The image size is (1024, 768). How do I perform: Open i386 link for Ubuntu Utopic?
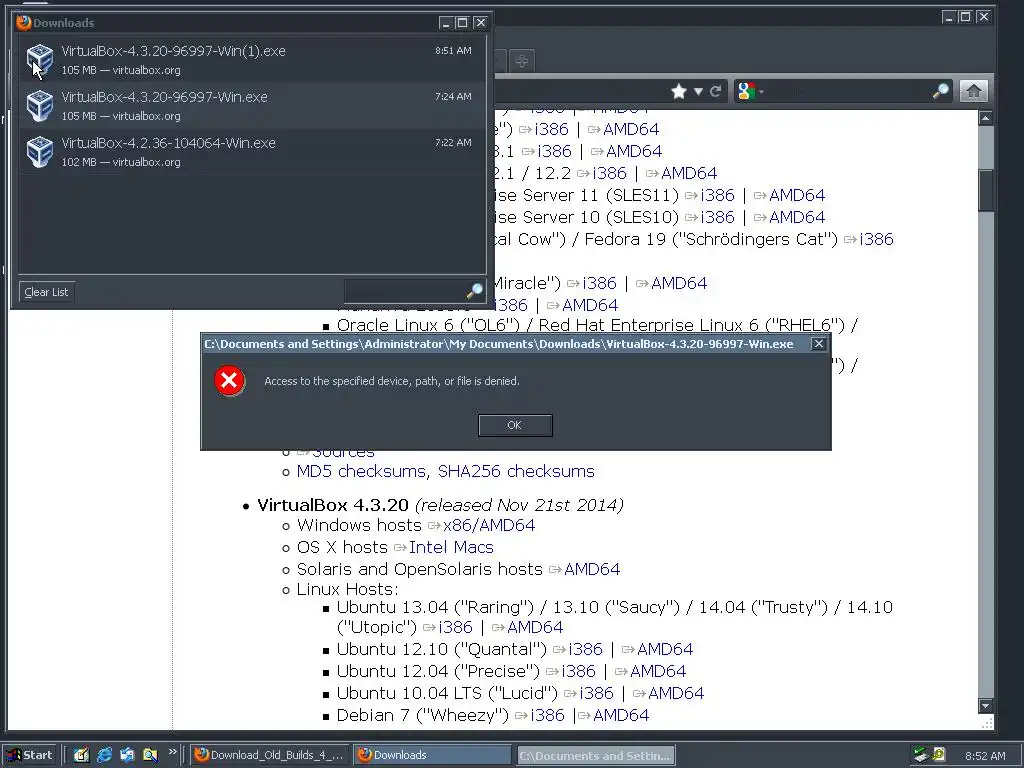click(455, 627)
